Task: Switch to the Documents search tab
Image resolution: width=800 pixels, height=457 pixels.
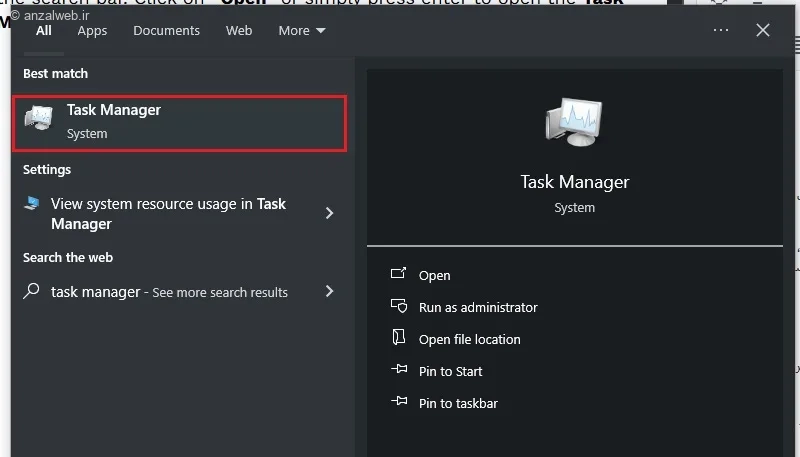Action: tap(166, 31)
